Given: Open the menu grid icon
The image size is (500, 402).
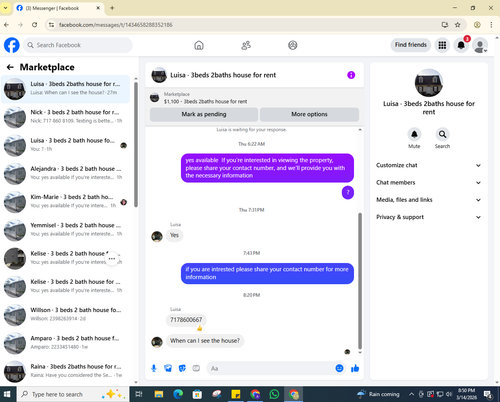Looking at the screenshot, I should tap(442, 45).
